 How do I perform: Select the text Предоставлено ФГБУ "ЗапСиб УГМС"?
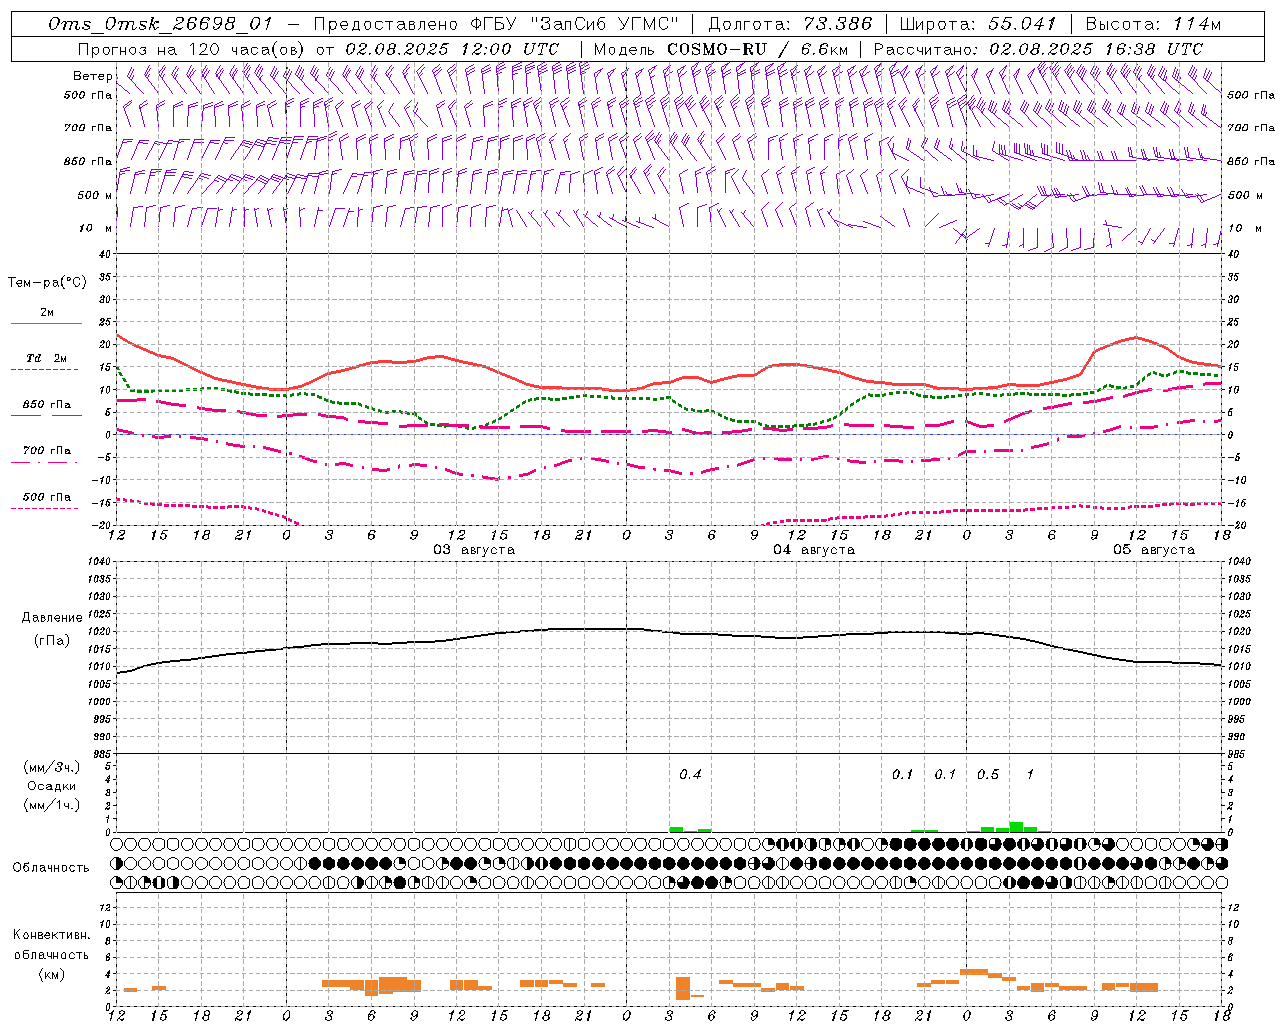pyautogui.click(x=496, y=24)
